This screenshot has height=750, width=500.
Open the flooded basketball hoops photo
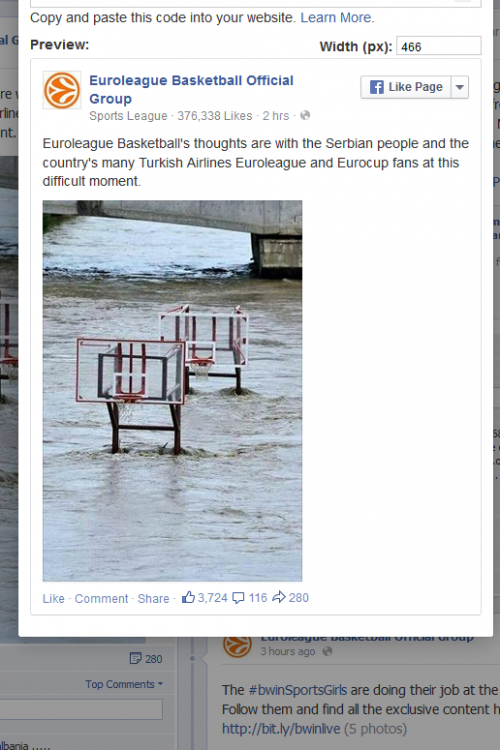point(172,391)
